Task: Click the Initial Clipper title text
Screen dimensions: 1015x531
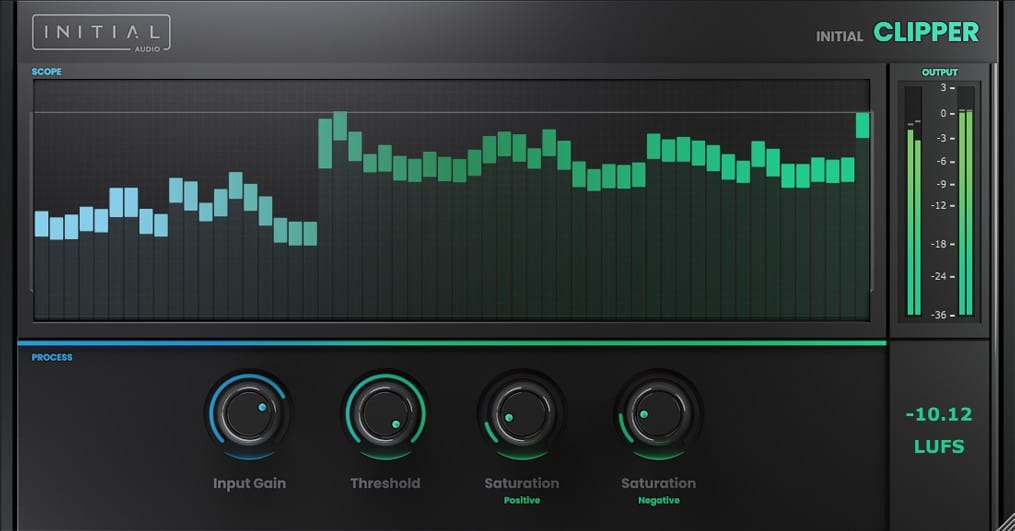Action: [897, 33]
